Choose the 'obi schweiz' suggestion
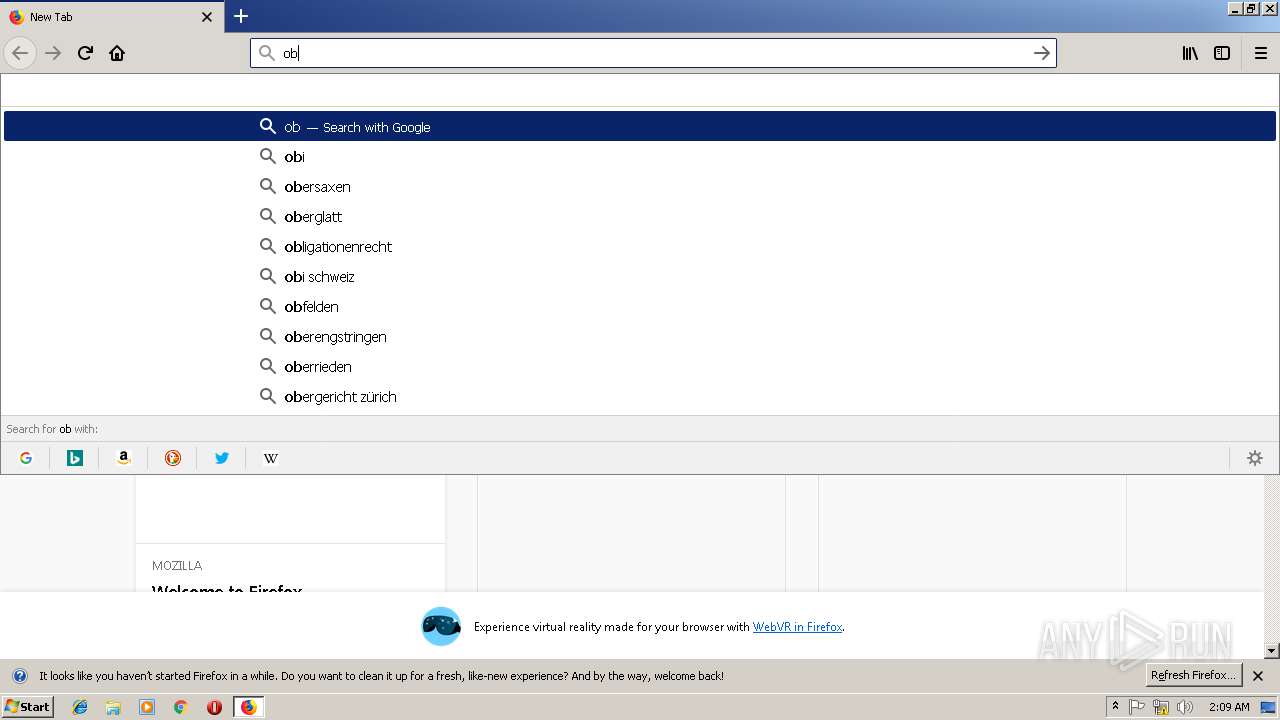The width and height of the screenshot is (1280, 720). click(x=640, y=276)
